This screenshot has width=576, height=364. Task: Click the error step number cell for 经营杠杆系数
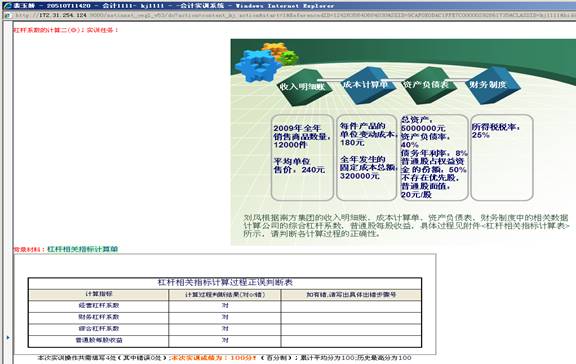point(351,306)
